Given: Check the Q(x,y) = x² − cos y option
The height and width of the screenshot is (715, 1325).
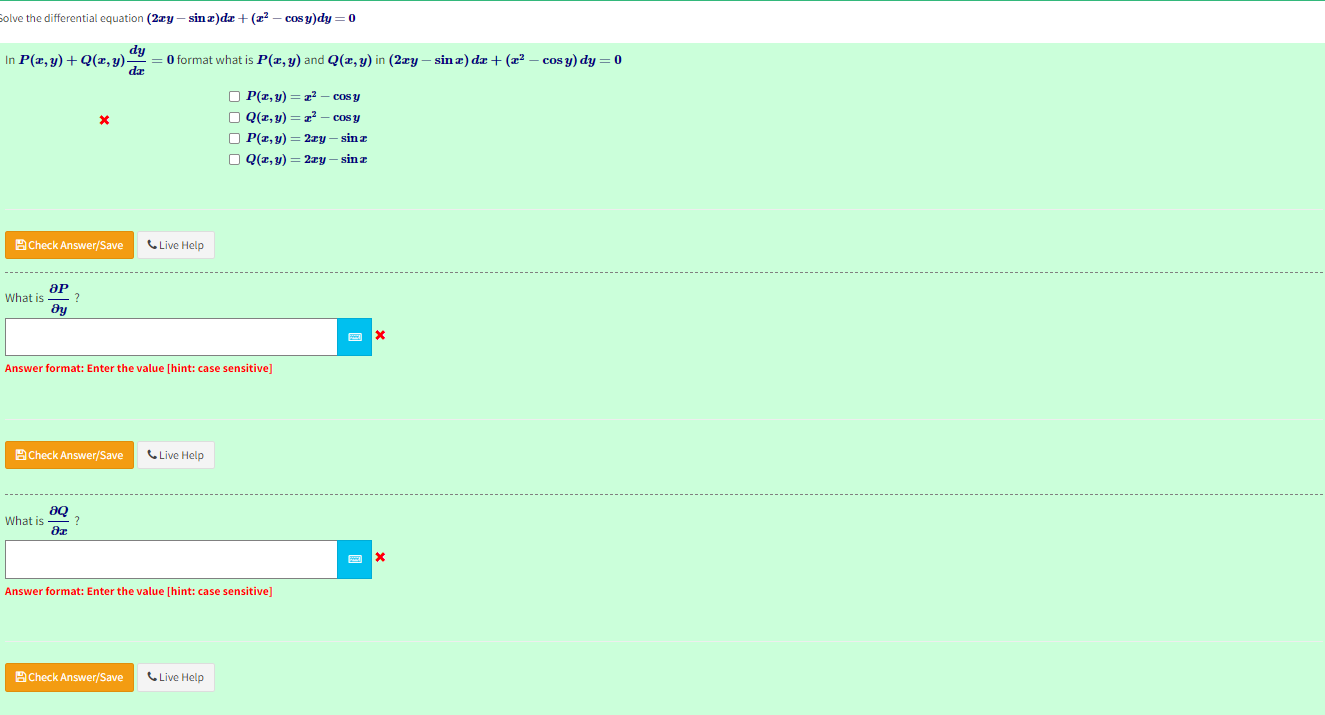Looking at the screenshot, I should [x=234, y=118].
